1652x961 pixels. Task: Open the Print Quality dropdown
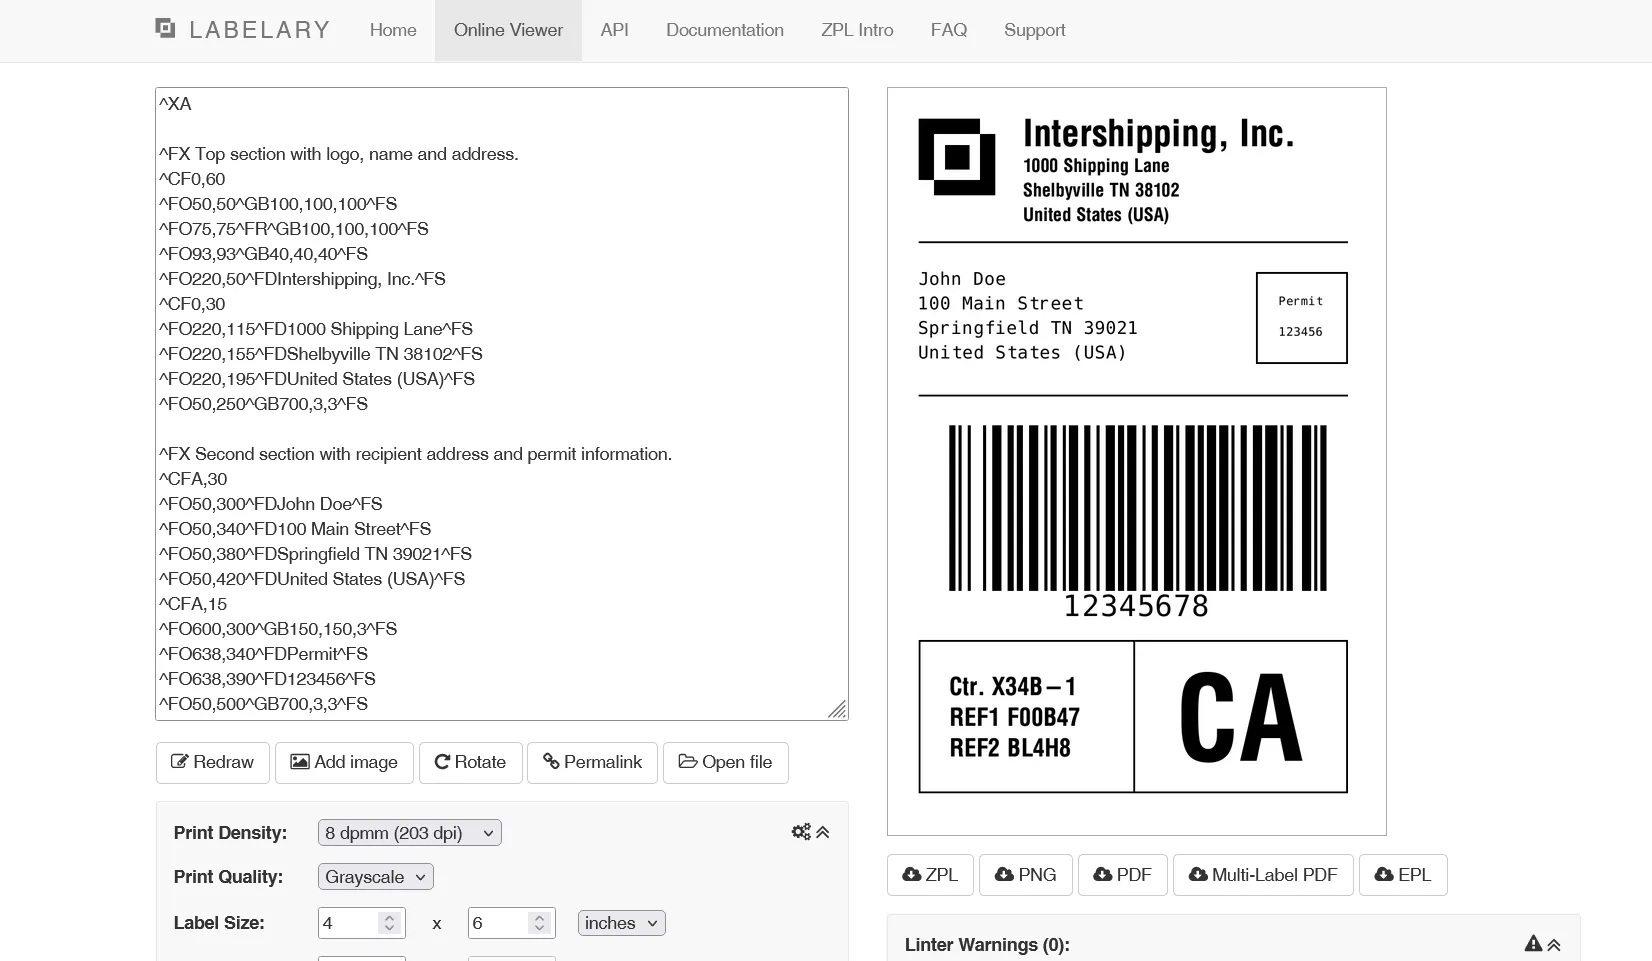pyautogui.click(x=376, y=877)
